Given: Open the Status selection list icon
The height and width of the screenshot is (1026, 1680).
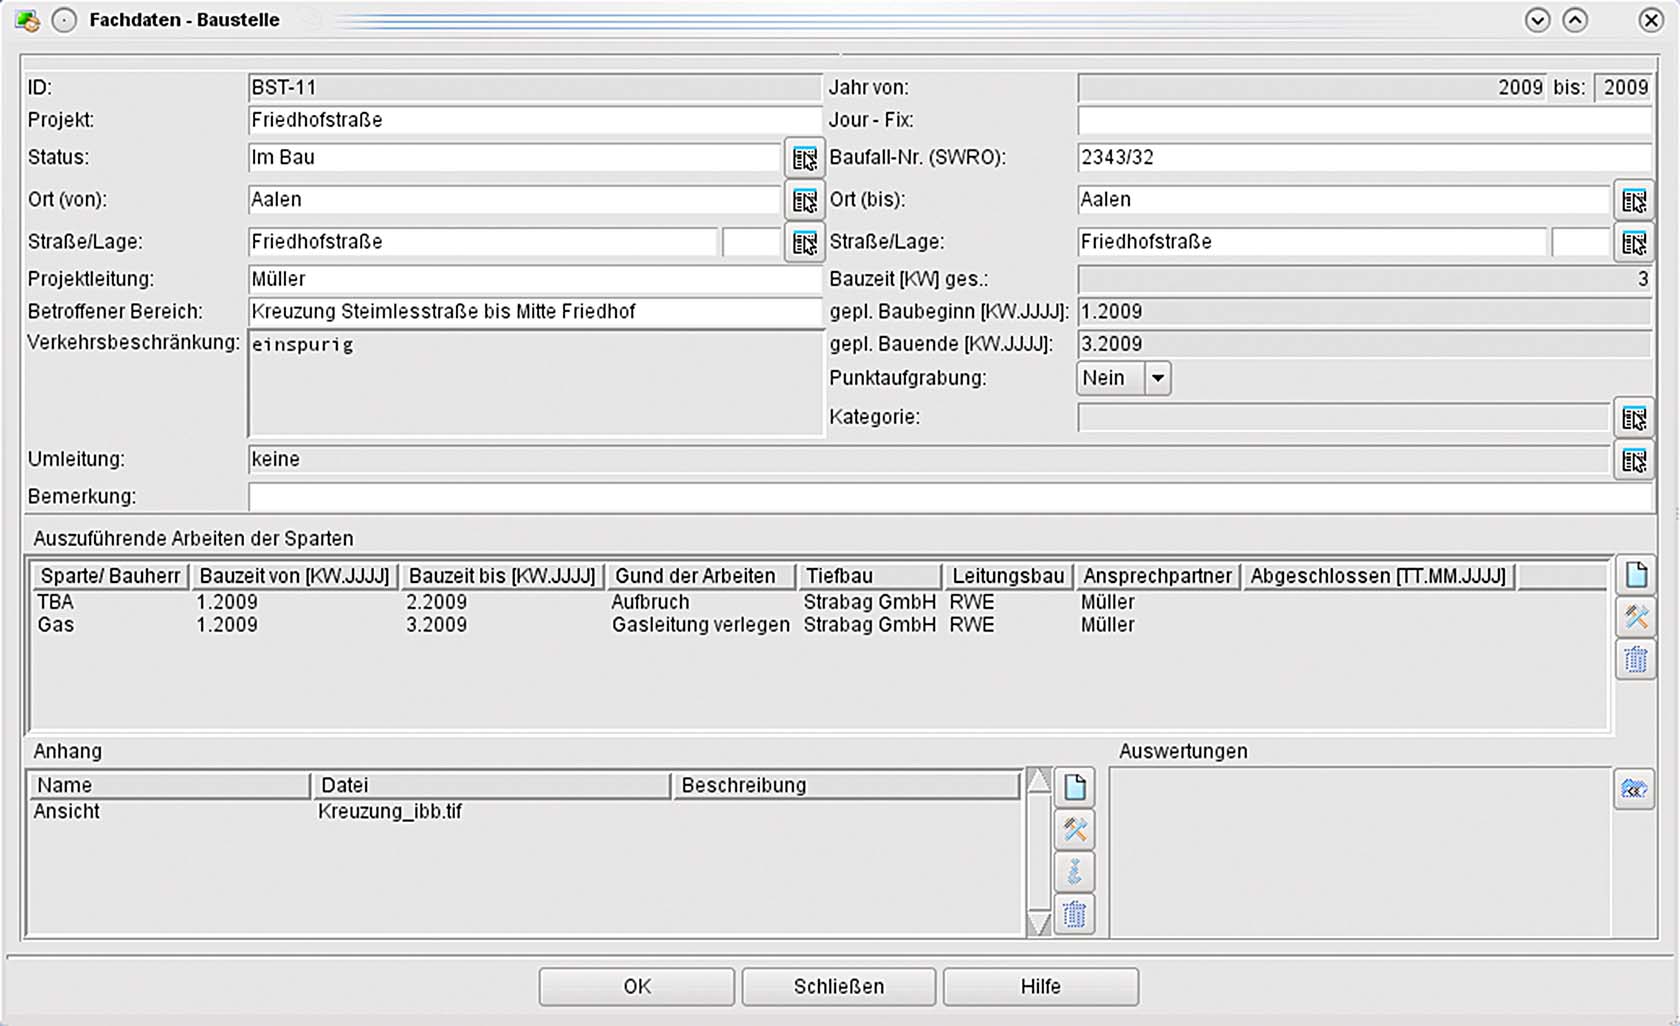Looking at the screenshot, I should point(804,158).
